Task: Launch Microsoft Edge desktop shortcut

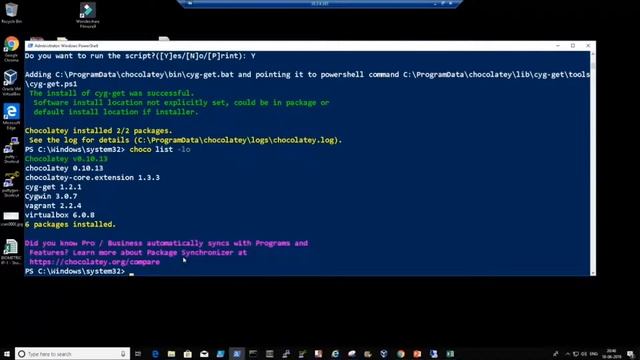Action: 11,117
